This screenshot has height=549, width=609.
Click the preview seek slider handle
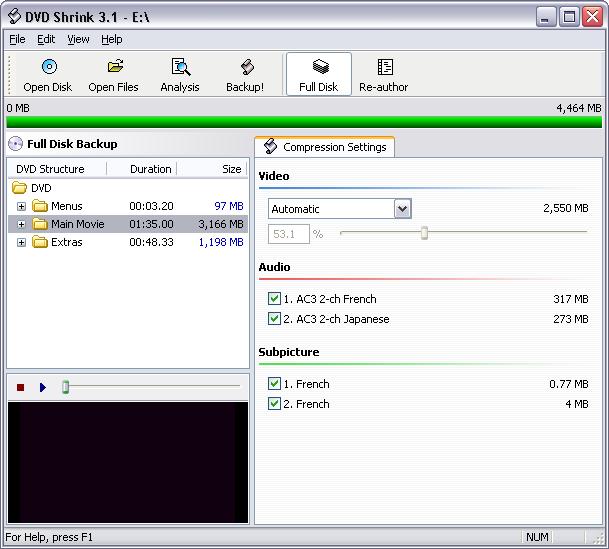(x=66, y=387)
